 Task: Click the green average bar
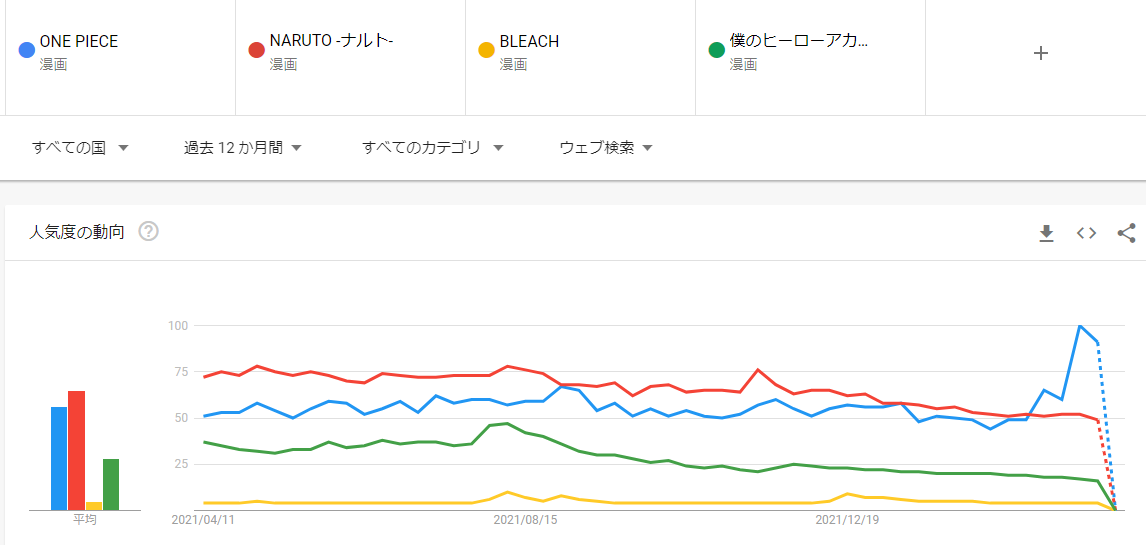coord(111,484)
